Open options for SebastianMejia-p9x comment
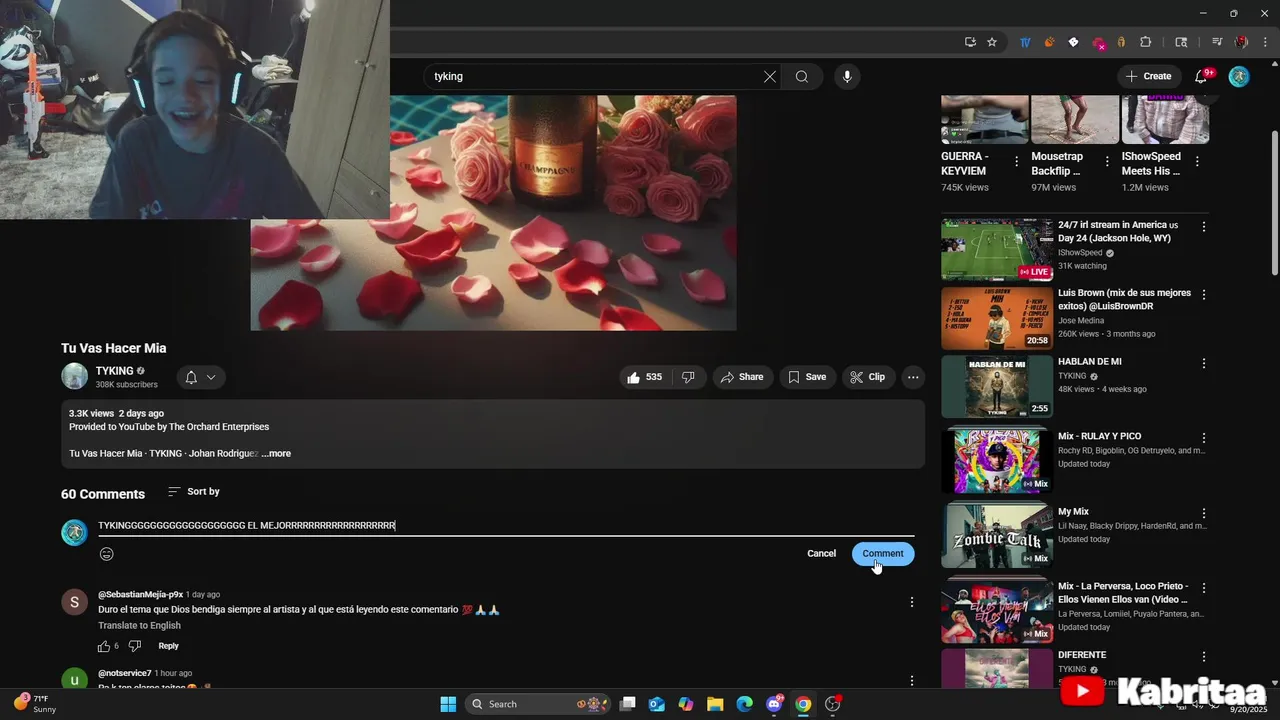This screenshot has width=1280, height=720. click(911, 602)
